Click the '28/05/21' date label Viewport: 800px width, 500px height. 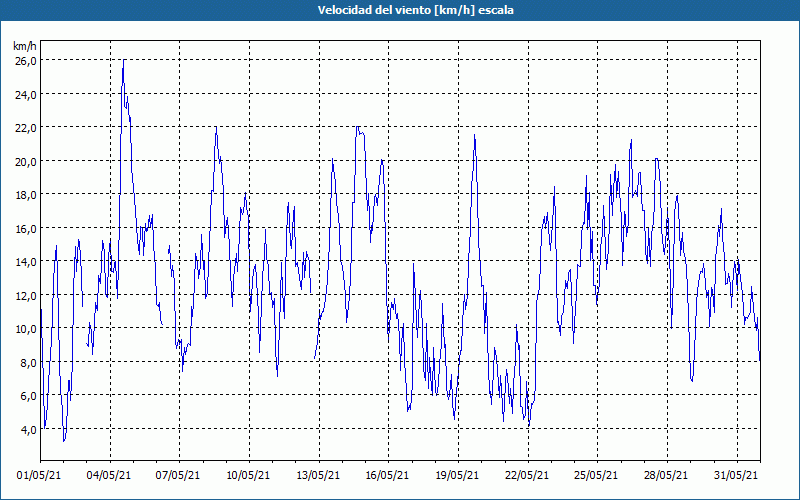(x=666, y=475)
